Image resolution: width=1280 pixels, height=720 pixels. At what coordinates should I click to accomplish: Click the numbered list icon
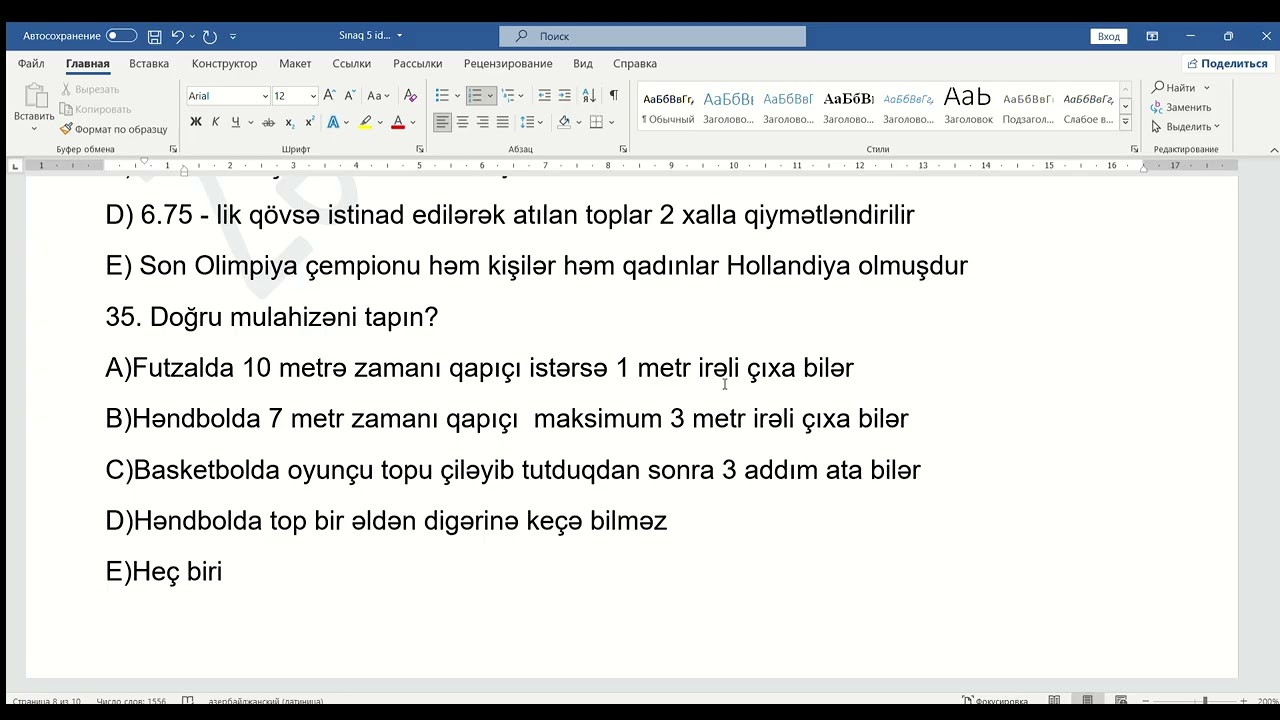(475, 96)
